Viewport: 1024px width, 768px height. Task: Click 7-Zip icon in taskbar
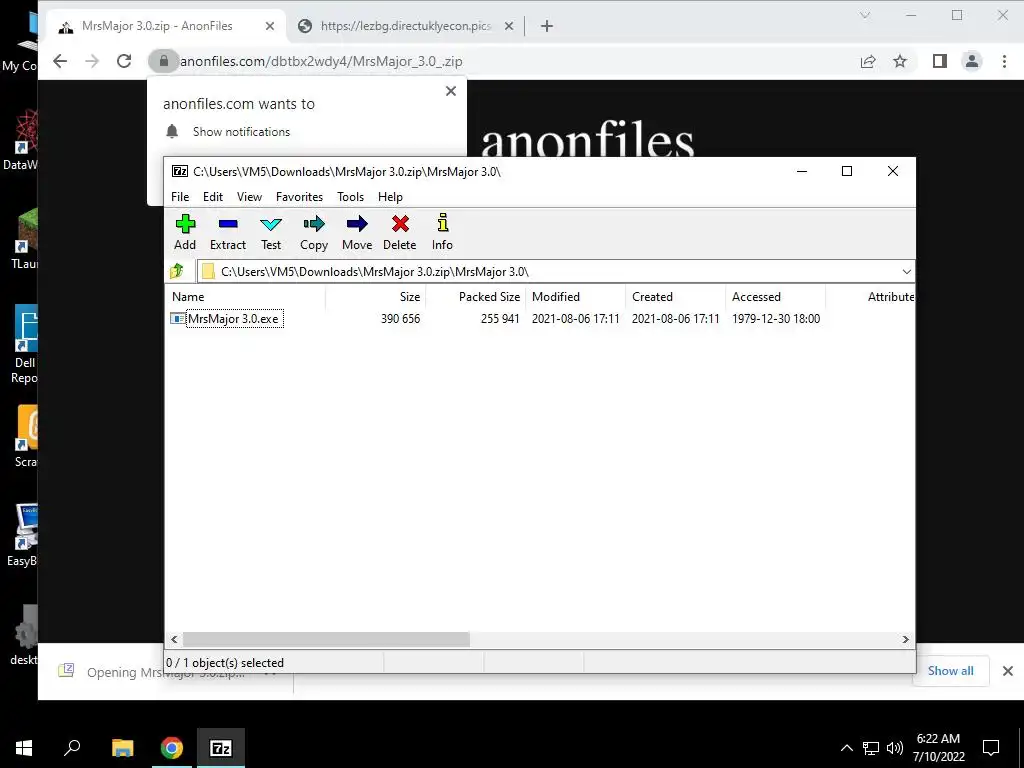click(x=221, y=748)
